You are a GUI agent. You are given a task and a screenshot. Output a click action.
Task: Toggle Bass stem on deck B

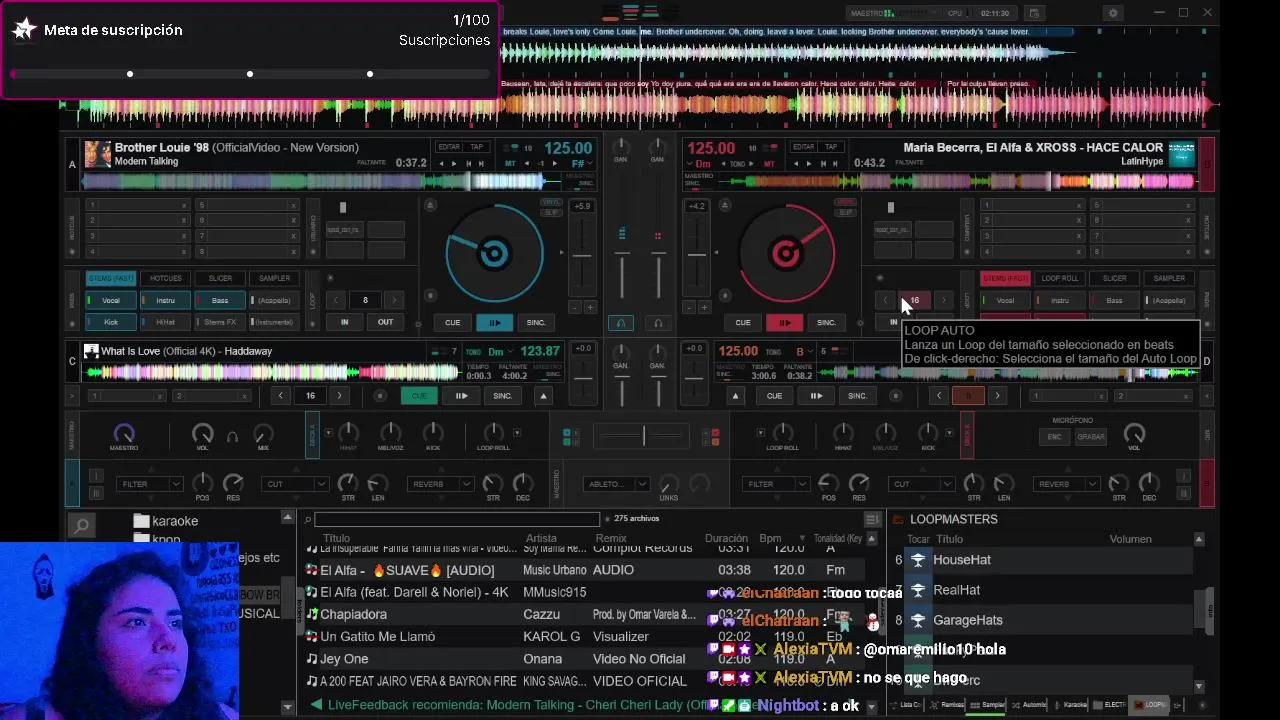click(1113, 300)
